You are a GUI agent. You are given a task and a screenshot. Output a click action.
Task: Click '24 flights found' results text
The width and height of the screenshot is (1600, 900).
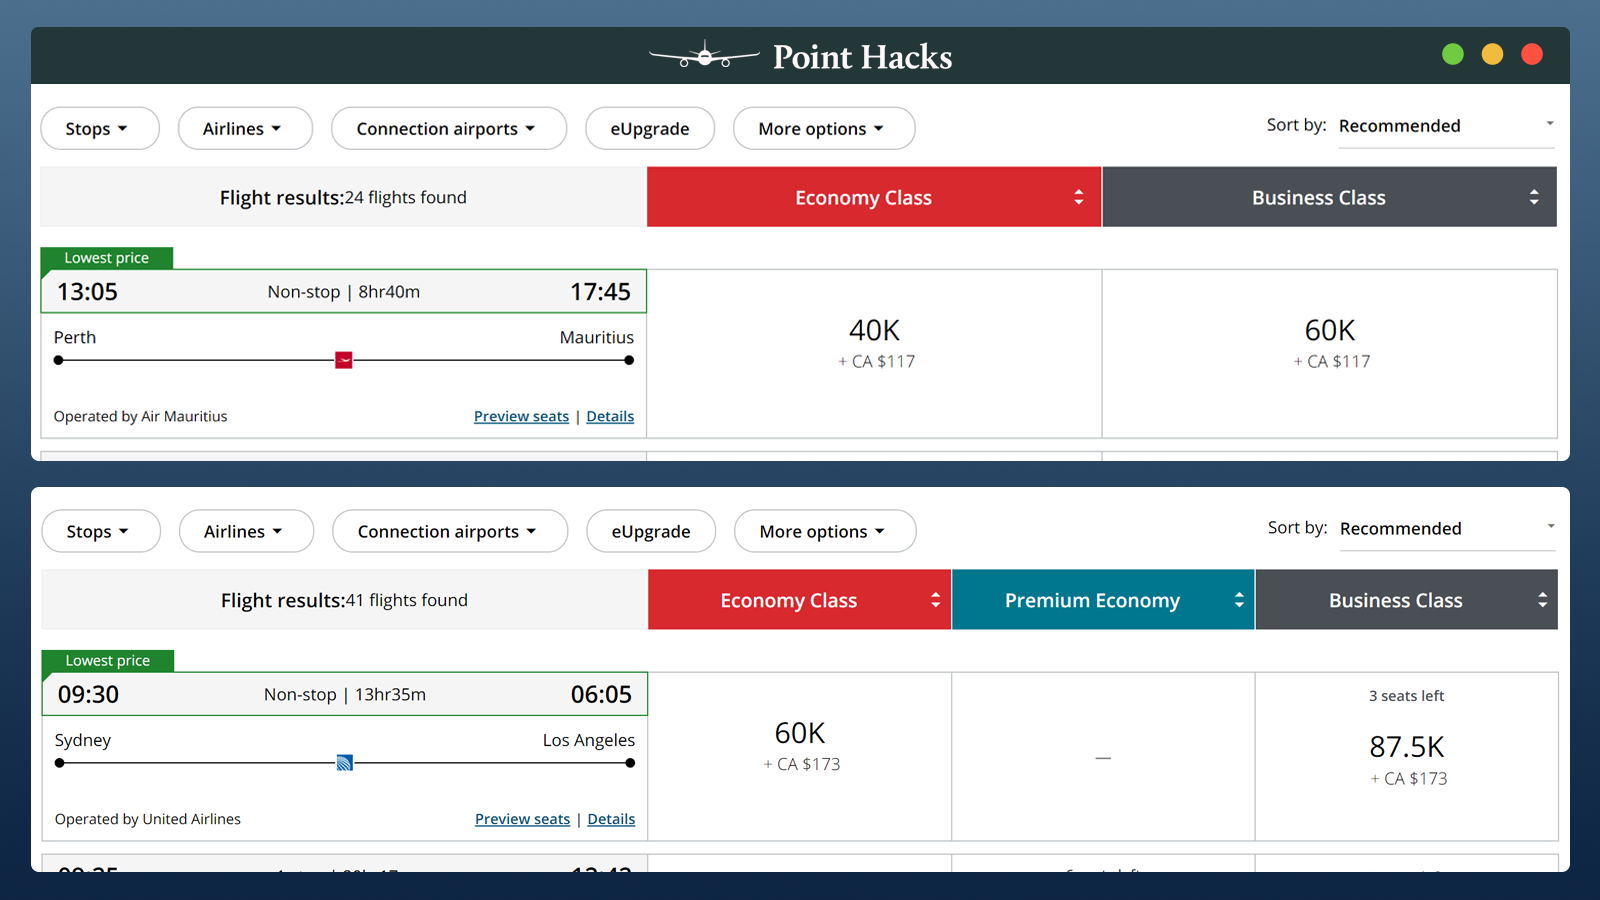pyautogui.click(x=405, y=197)
